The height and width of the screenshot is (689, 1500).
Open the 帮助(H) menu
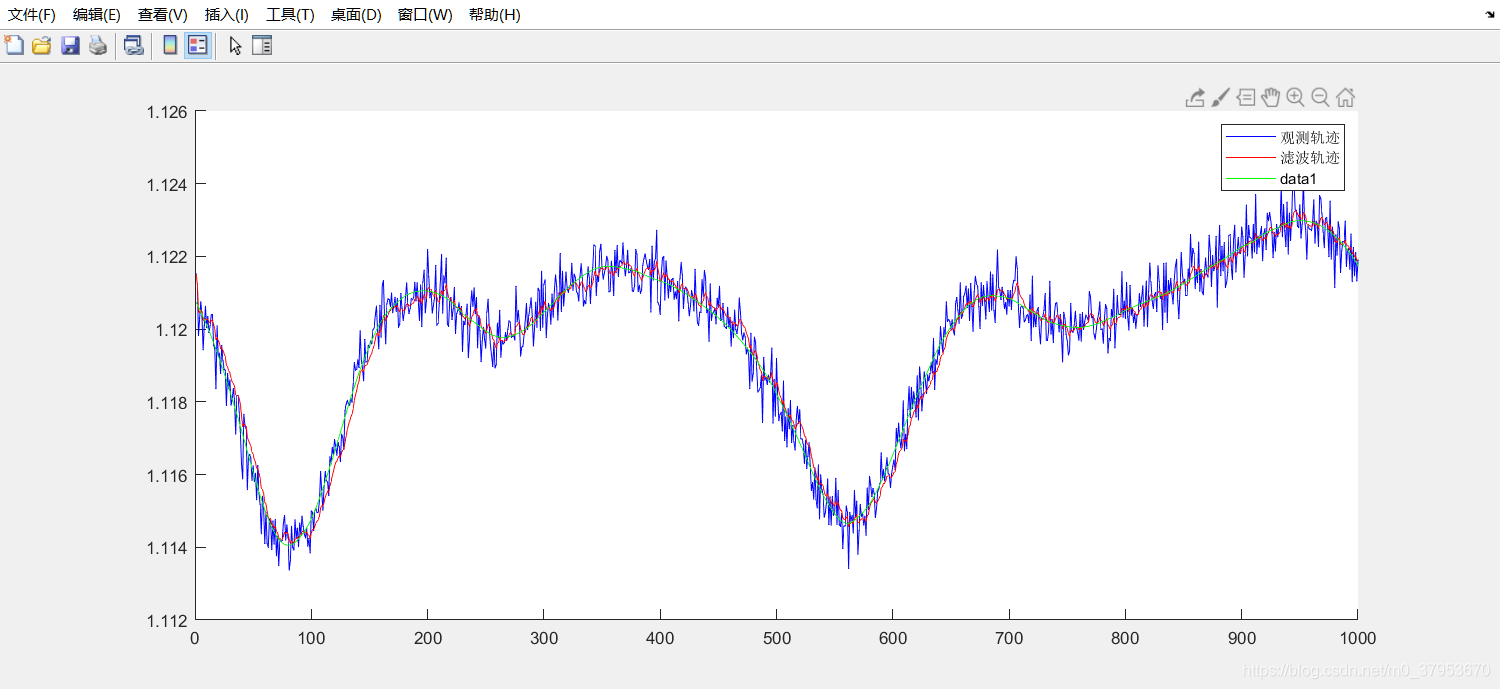point(495,15)
